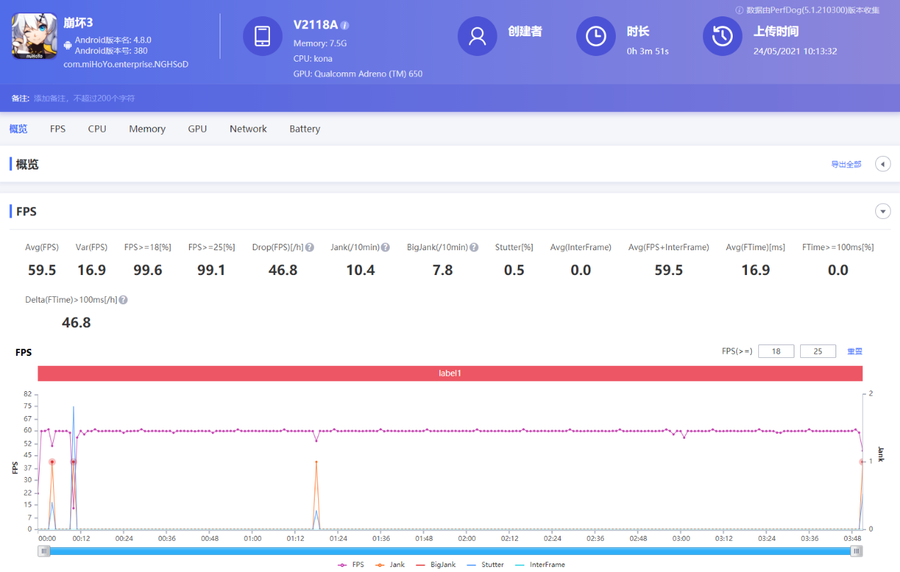Image resolution: width=900 pixels, height=572 pixels.
Task: Click the 重置 reset link
Action: click(854, 352)
